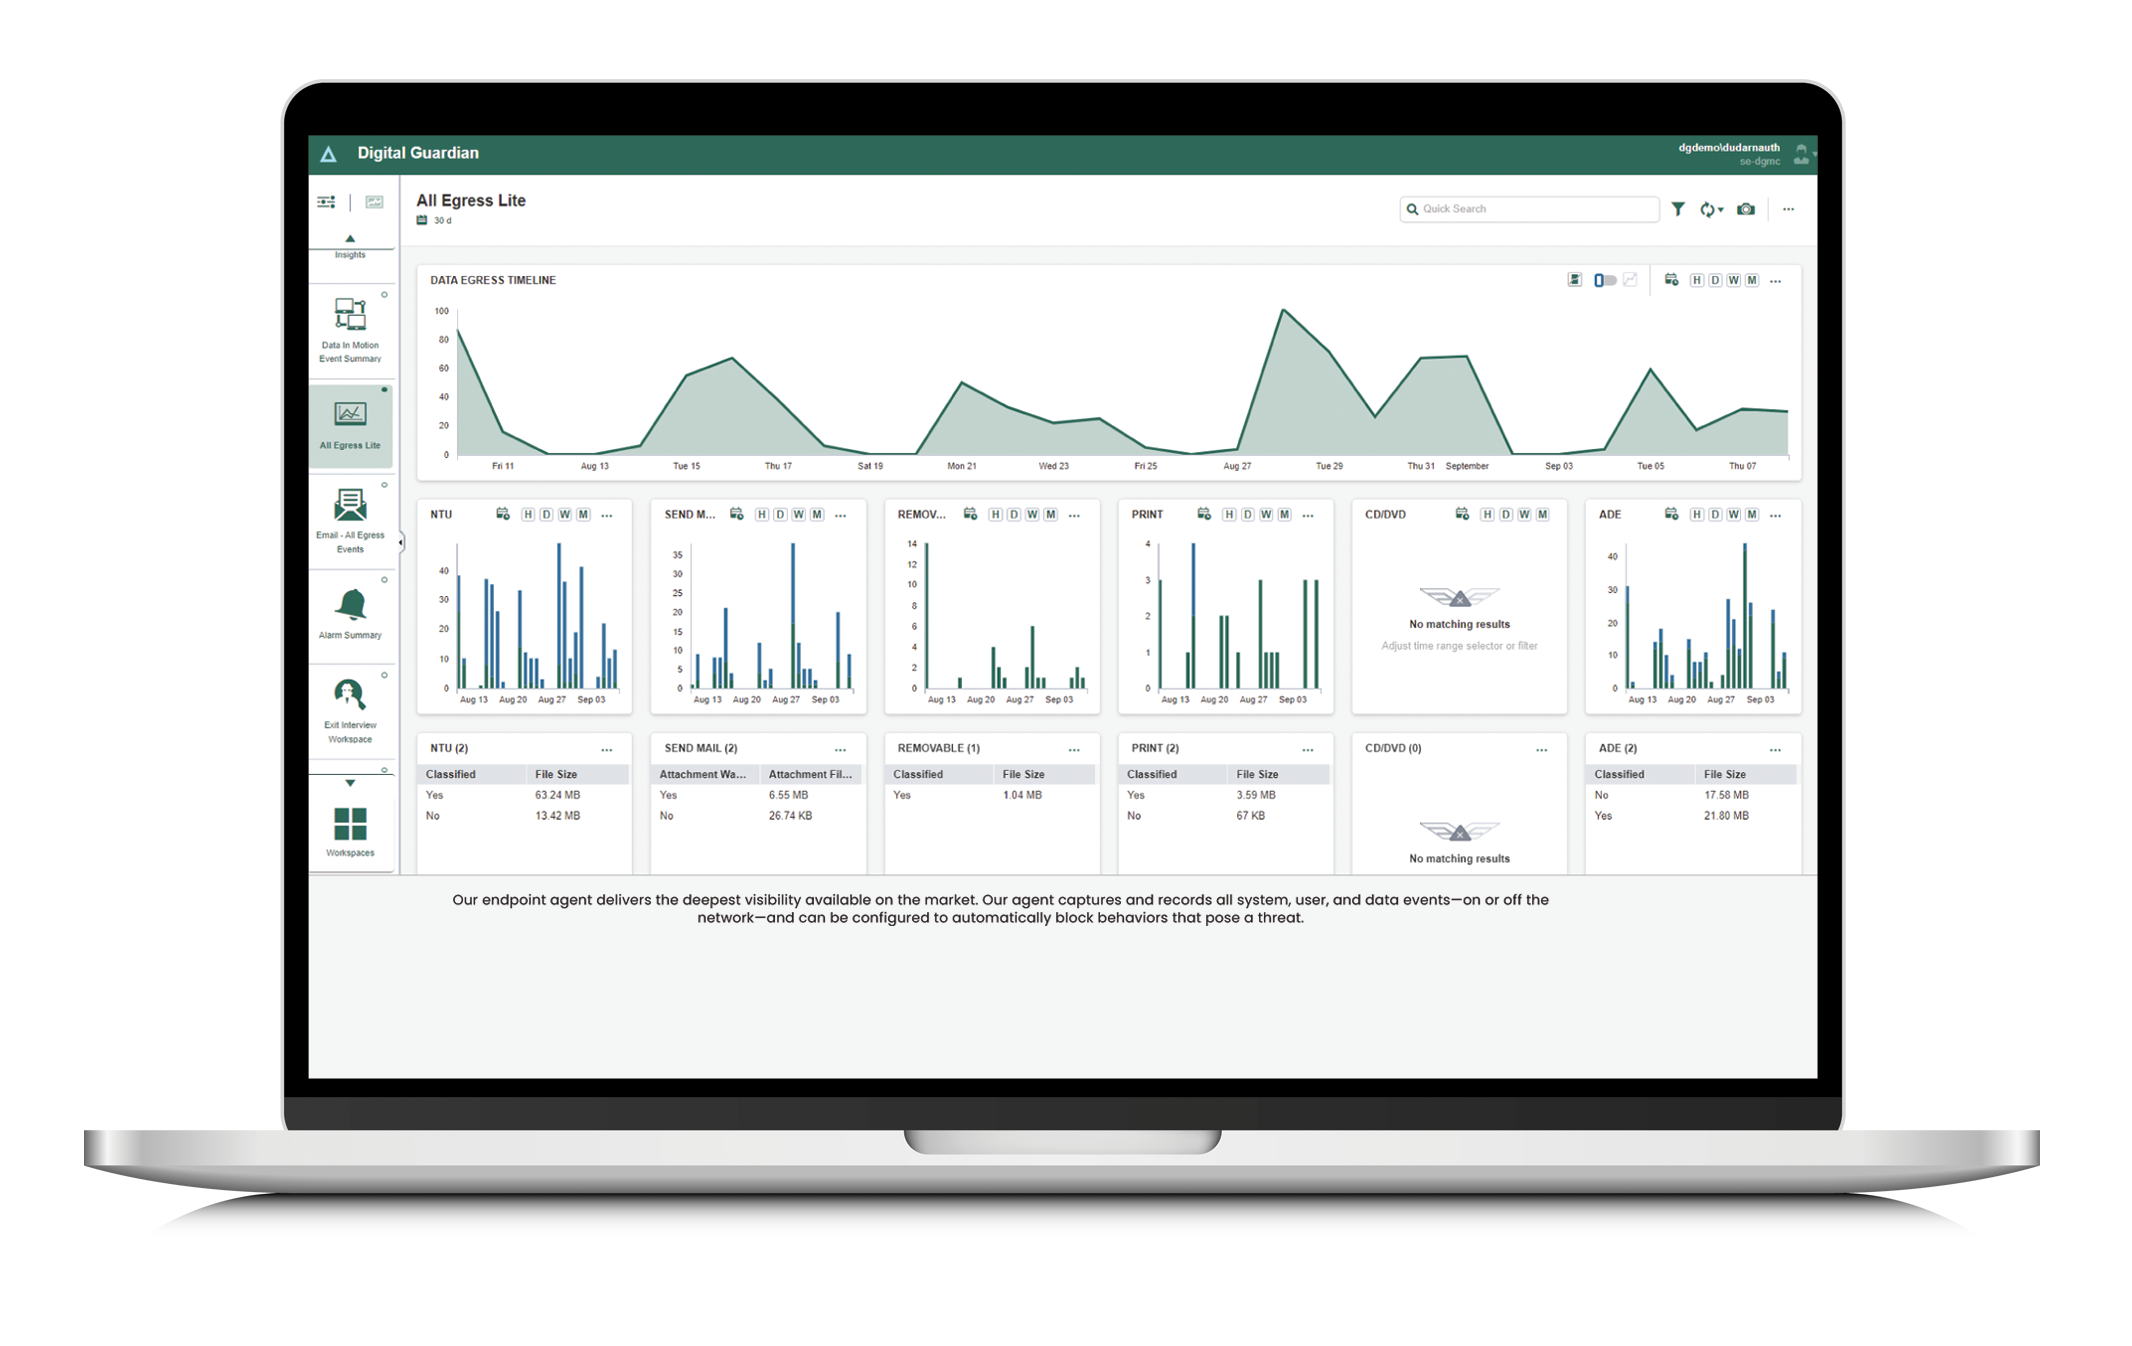
Task: Open options menu for SEND MAIL (2) table
Action: [x=841, y=749]
